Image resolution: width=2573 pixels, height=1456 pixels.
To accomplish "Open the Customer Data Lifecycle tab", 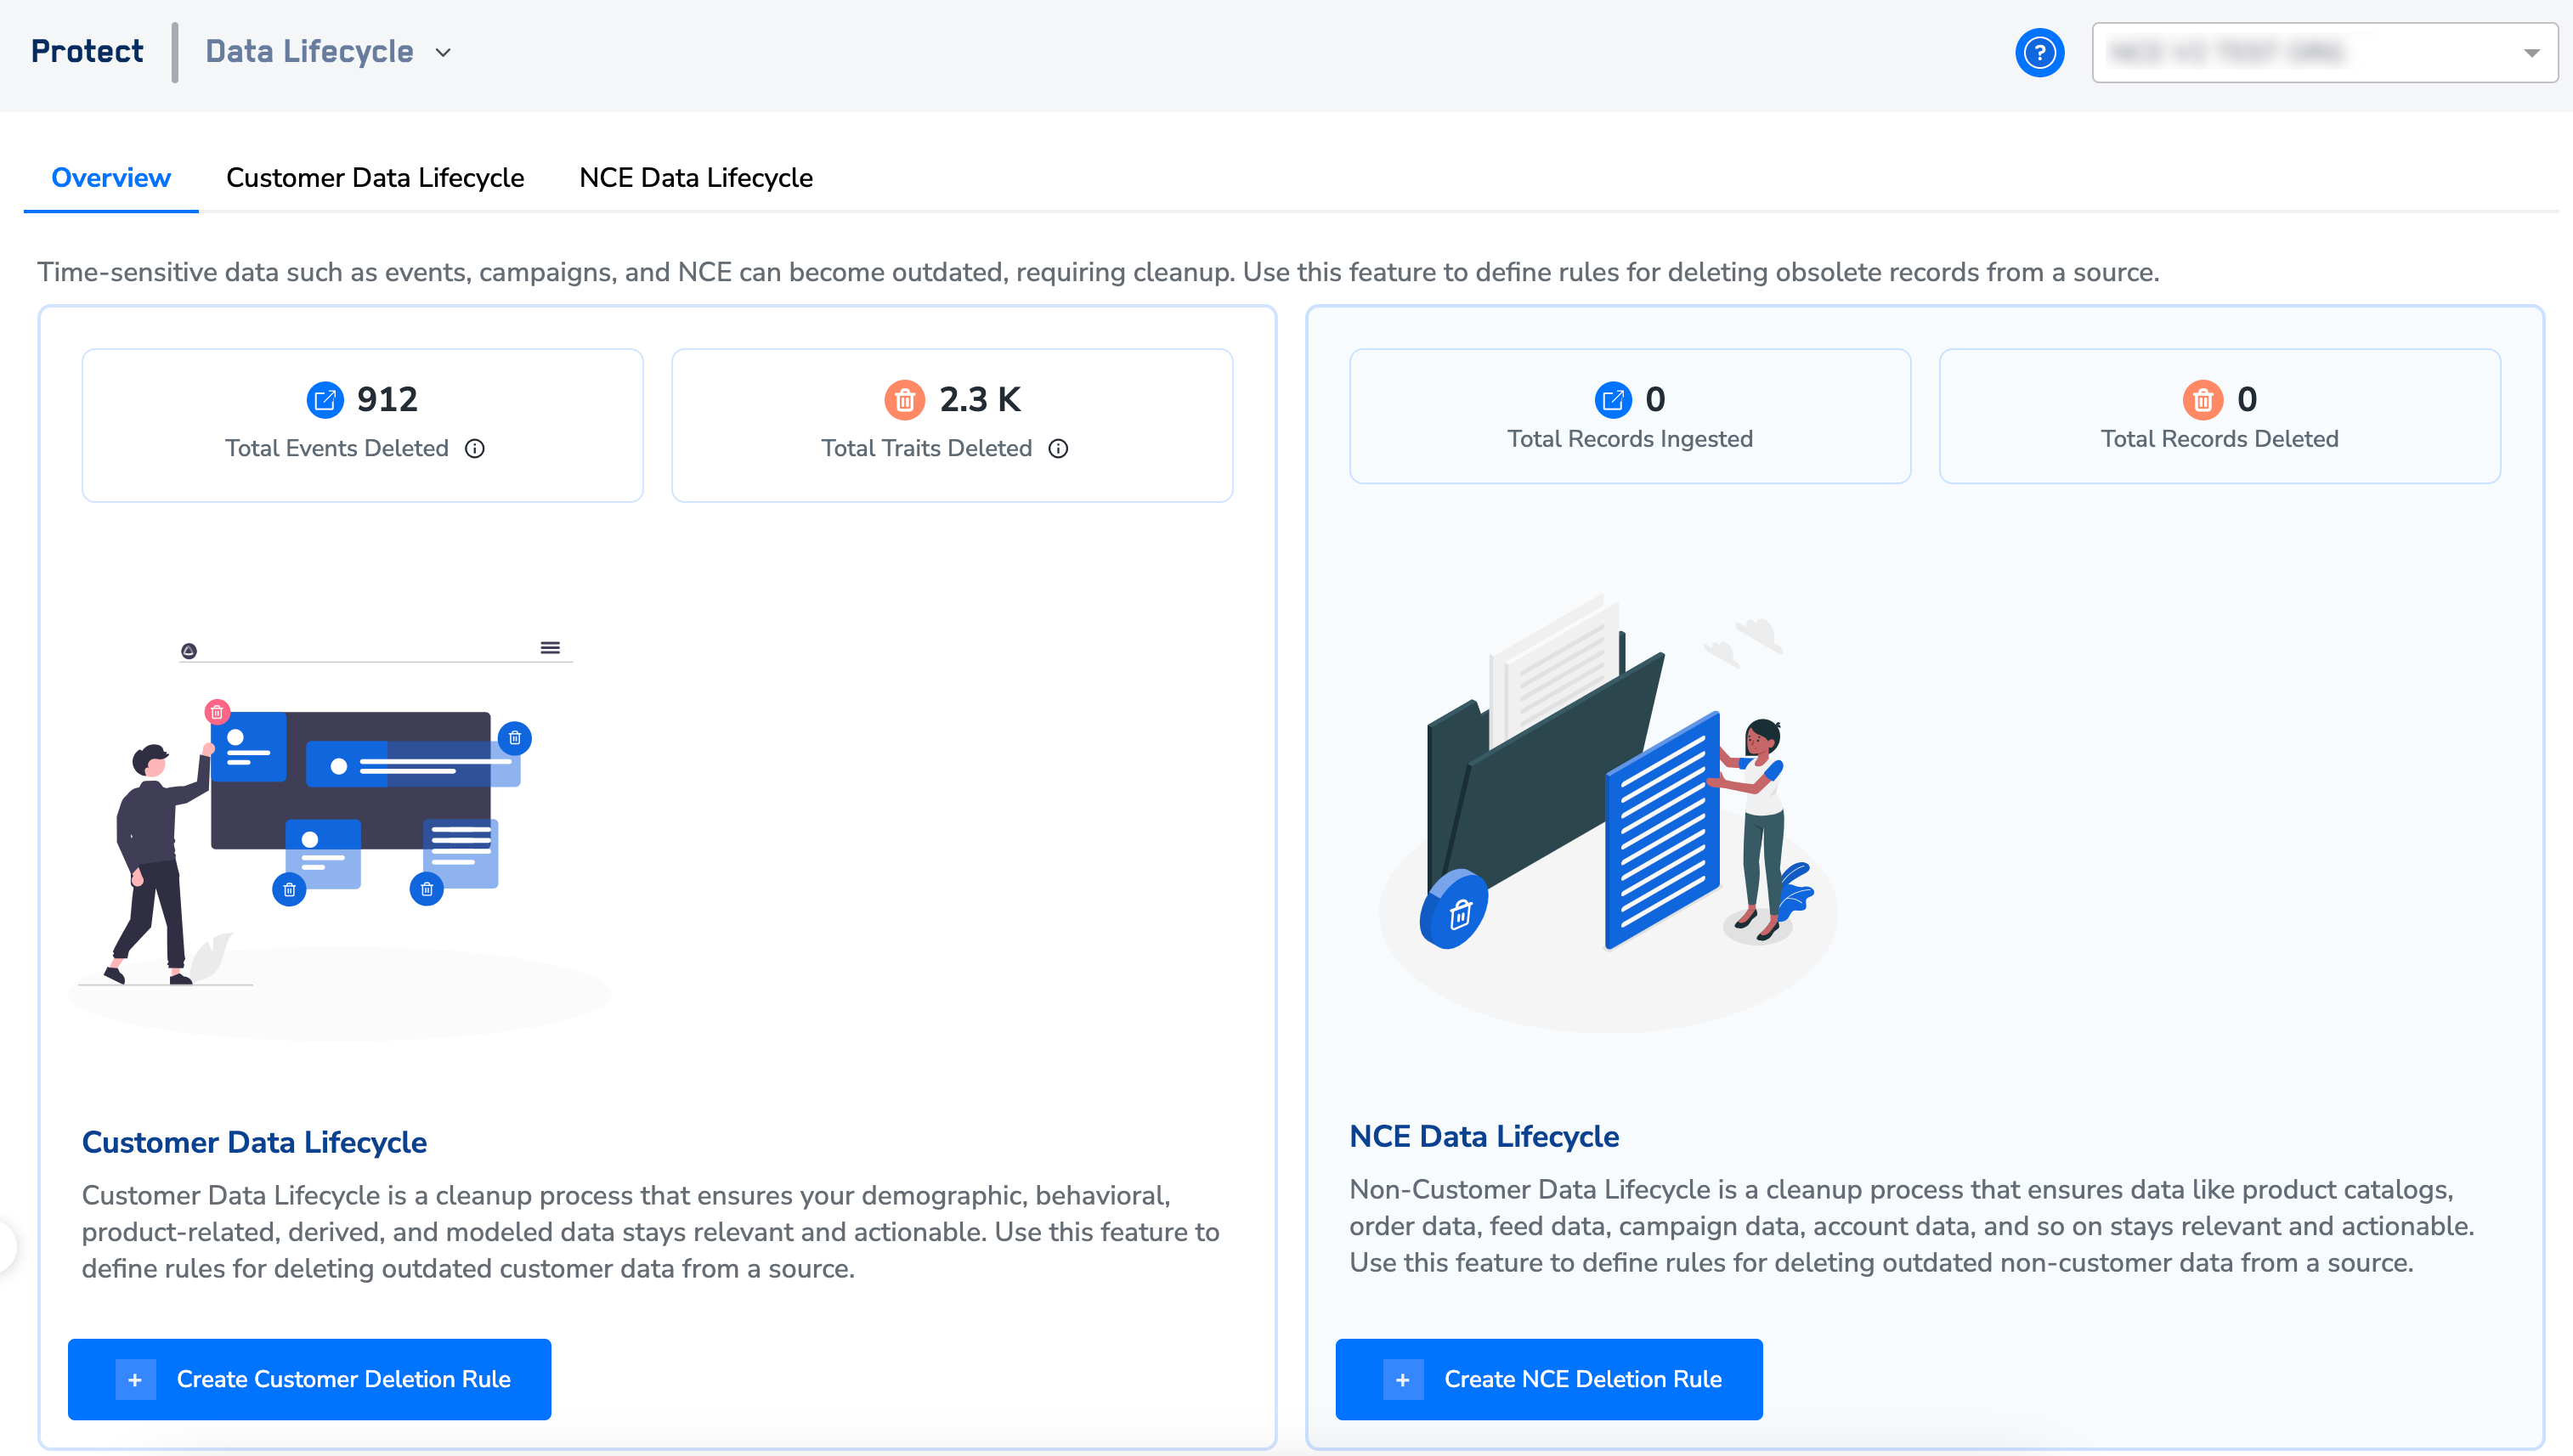I will [x=375, y=178].
